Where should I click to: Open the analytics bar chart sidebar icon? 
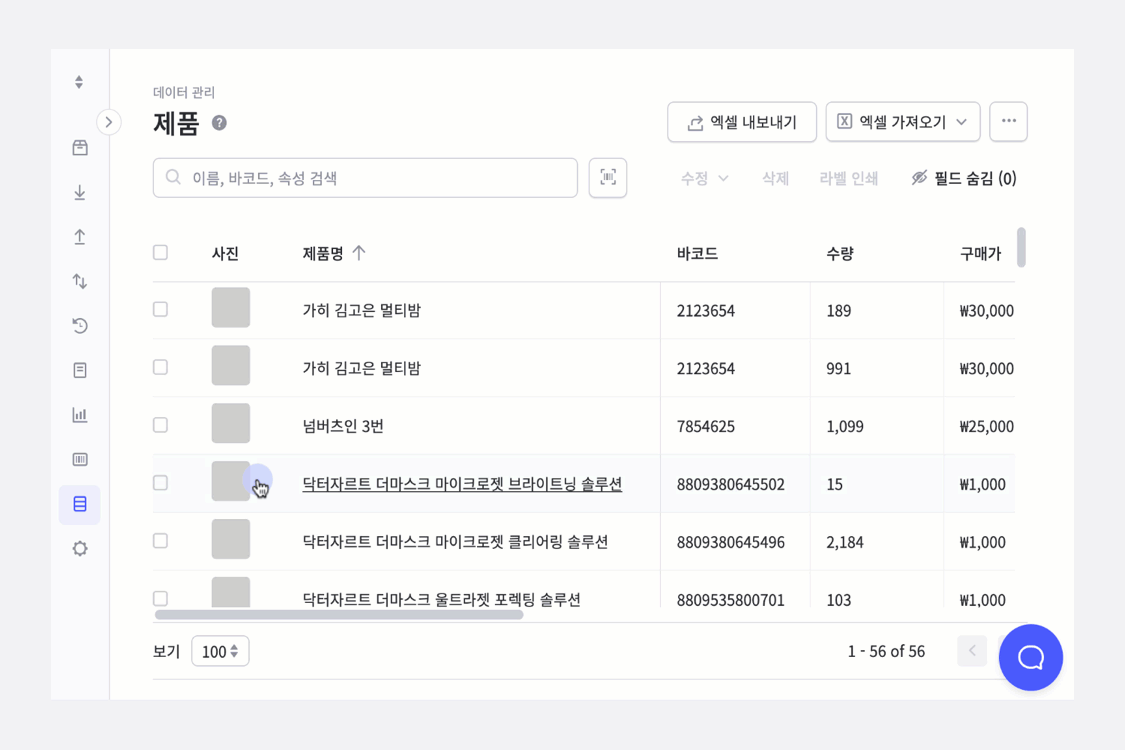tap(79, 414)
